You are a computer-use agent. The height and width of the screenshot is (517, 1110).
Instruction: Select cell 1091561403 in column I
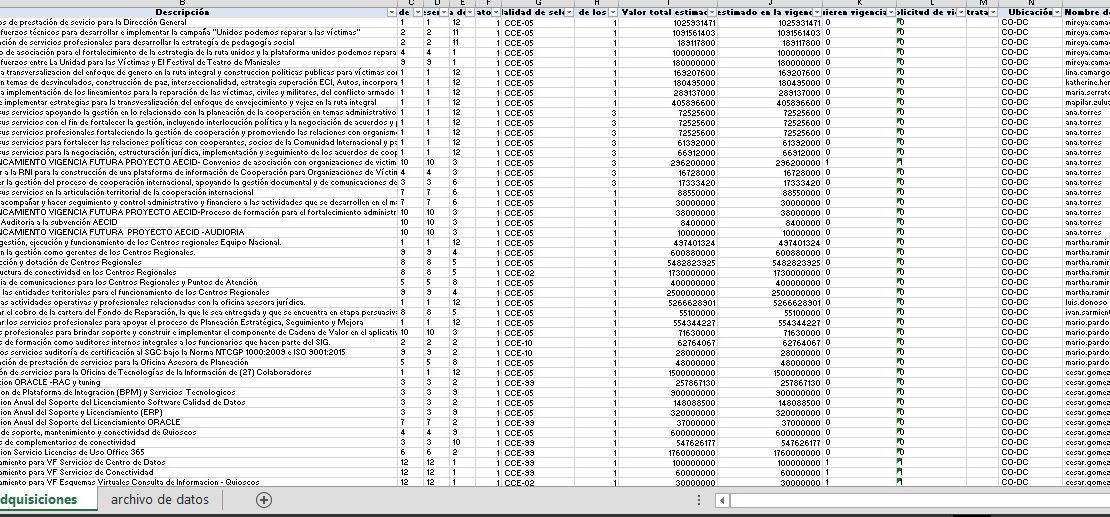[x=668, y=33]
